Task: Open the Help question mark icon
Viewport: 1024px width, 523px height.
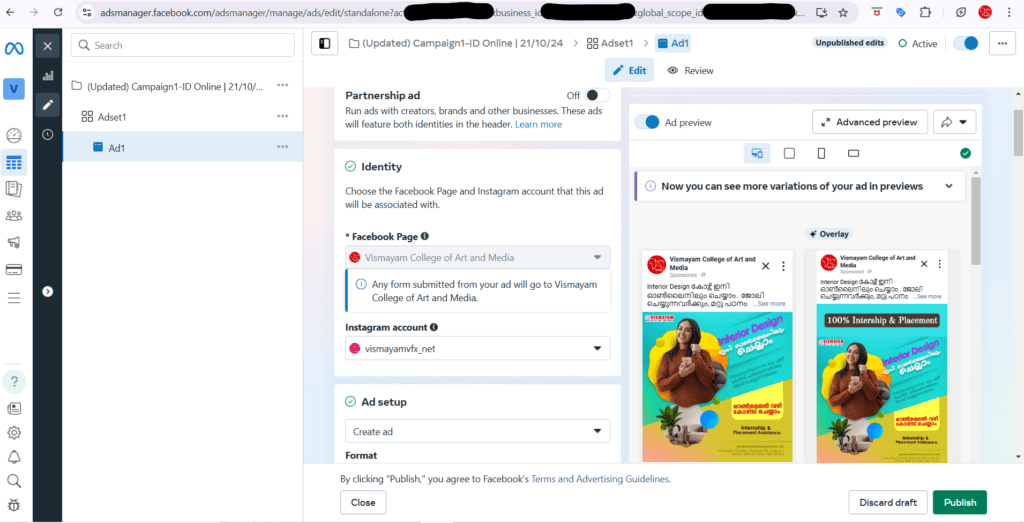Action: tap(14, 381)
